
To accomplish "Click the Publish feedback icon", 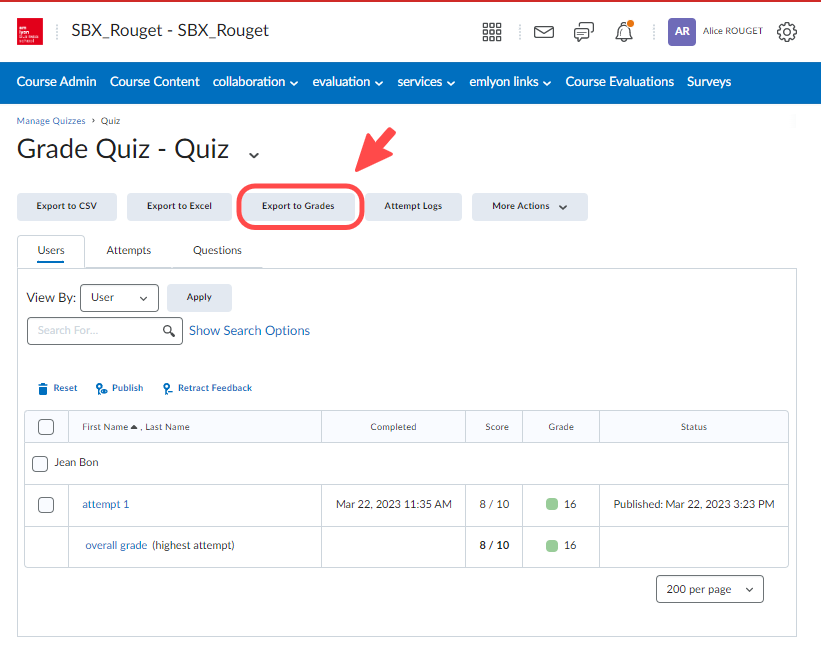I will pos(101,389).
